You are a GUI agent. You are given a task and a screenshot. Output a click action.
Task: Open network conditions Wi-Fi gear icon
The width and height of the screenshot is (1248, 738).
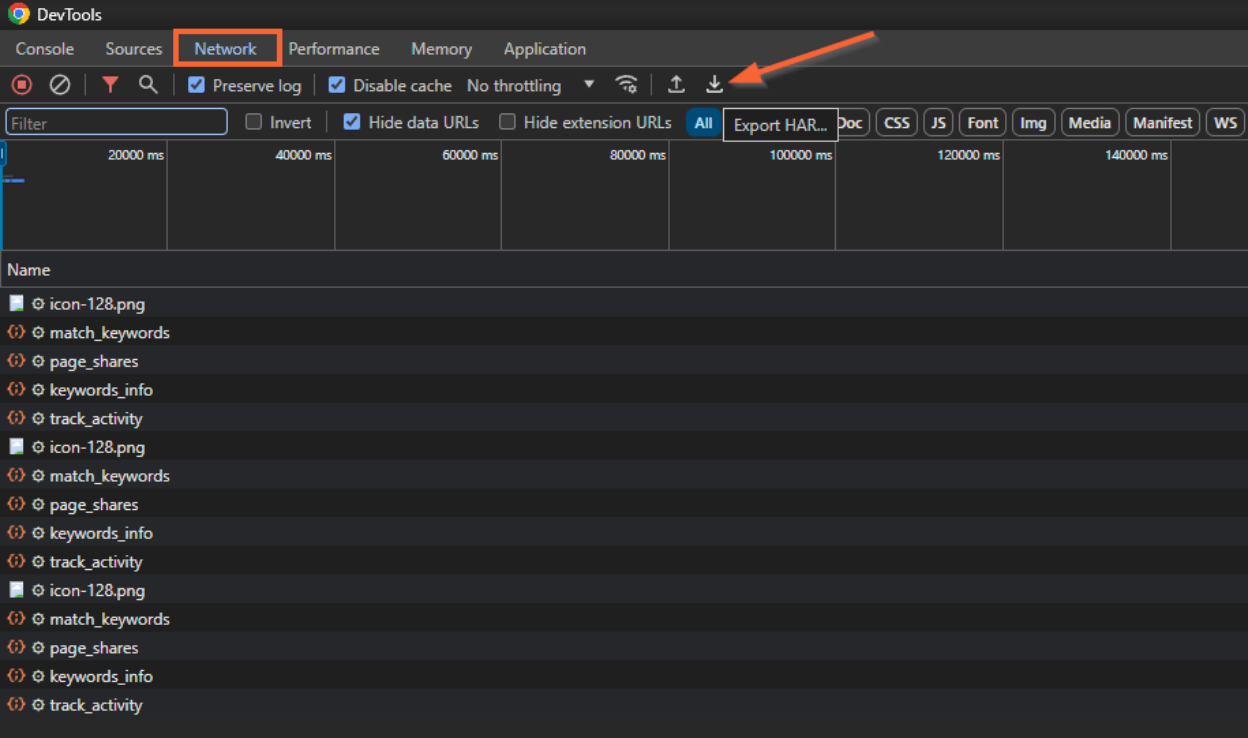pos(627,85)
